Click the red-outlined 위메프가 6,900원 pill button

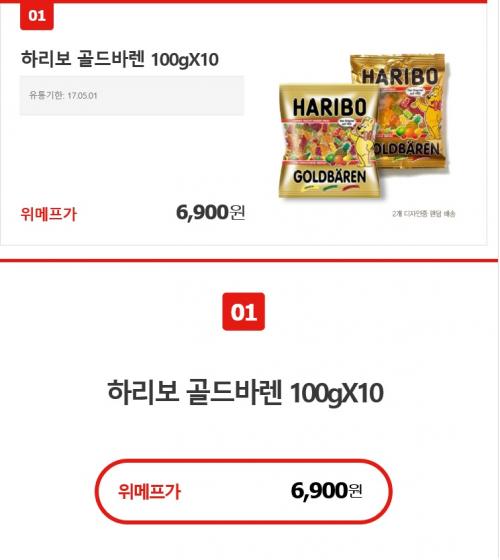[x=244, y=491]
